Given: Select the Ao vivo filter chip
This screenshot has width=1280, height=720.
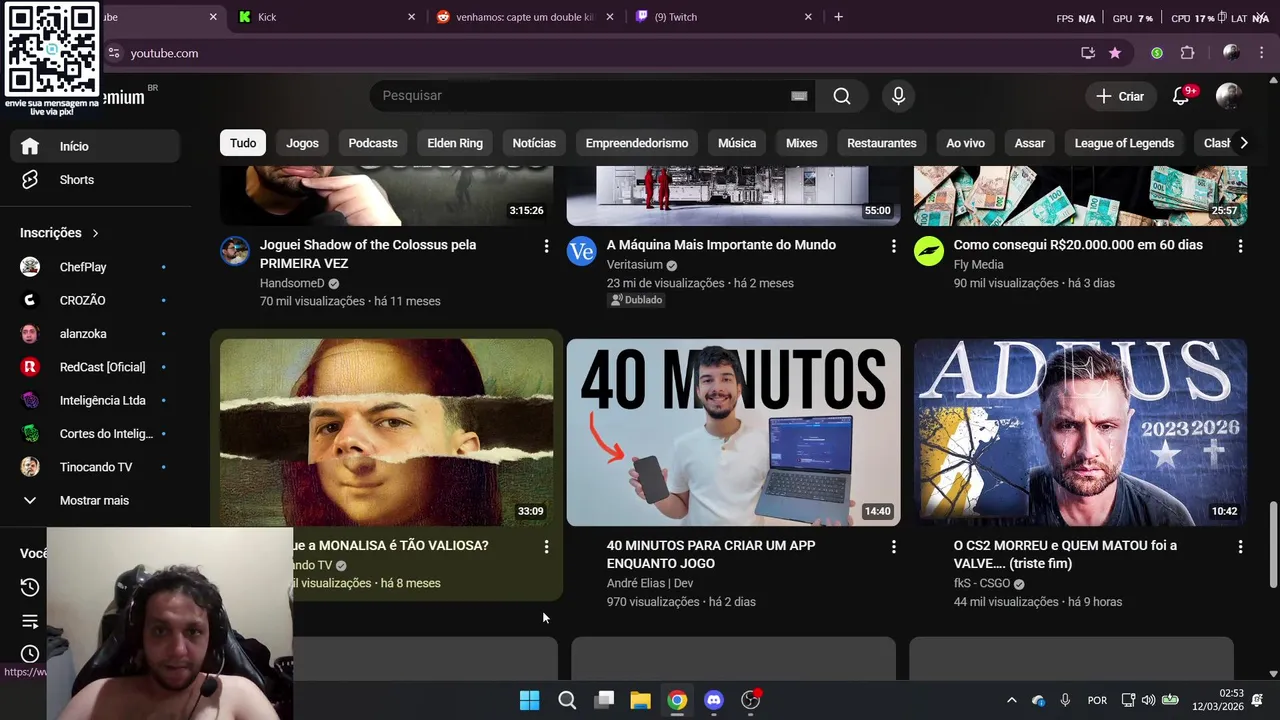Looking at the screenshot, I should click(965, 143).
